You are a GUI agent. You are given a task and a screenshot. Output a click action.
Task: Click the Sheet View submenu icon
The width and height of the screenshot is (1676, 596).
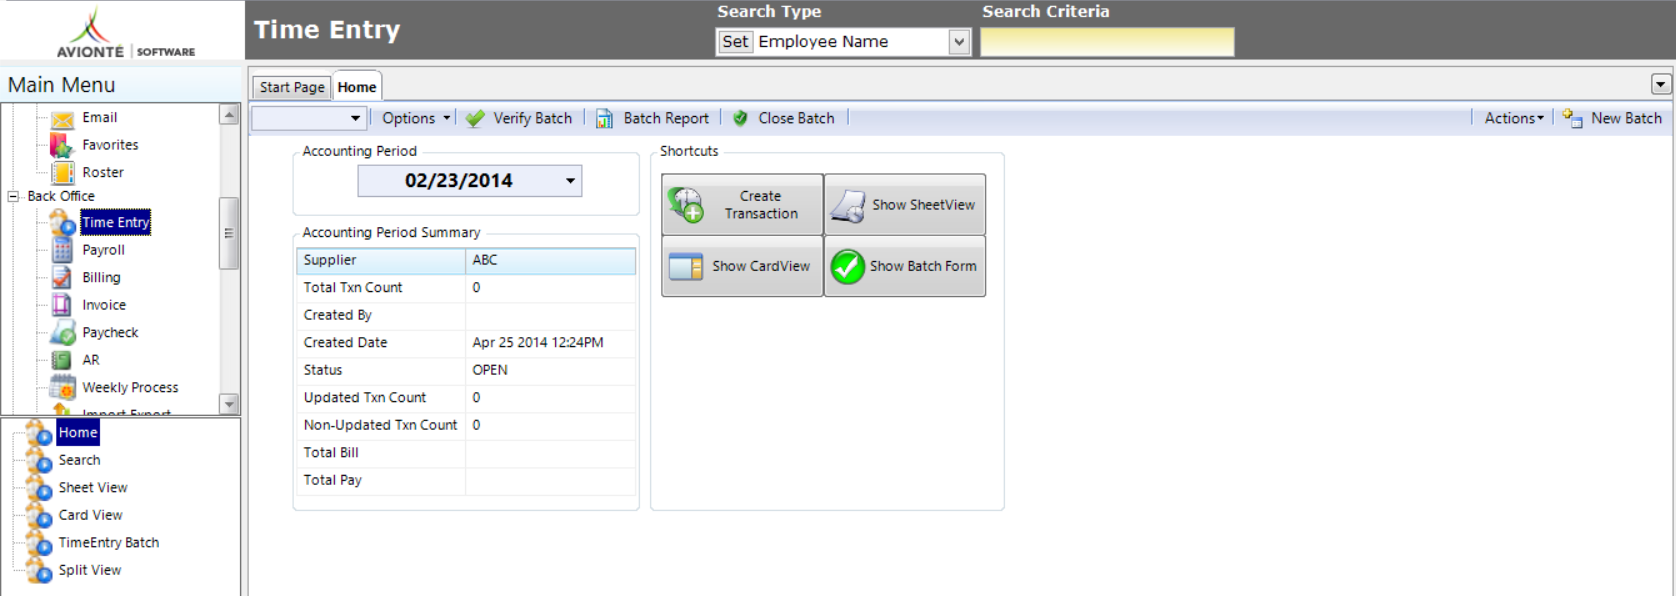(x=40, y=488)
